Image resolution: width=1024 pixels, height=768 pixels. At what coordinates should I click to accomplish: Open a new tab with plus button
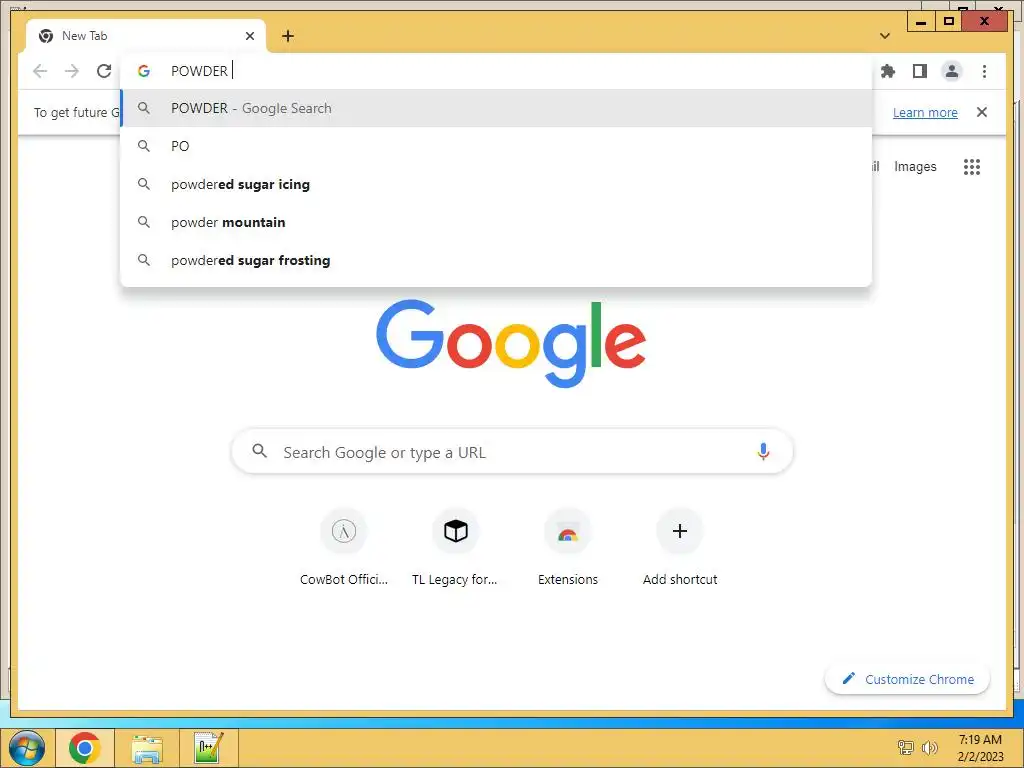click(288, 36)
